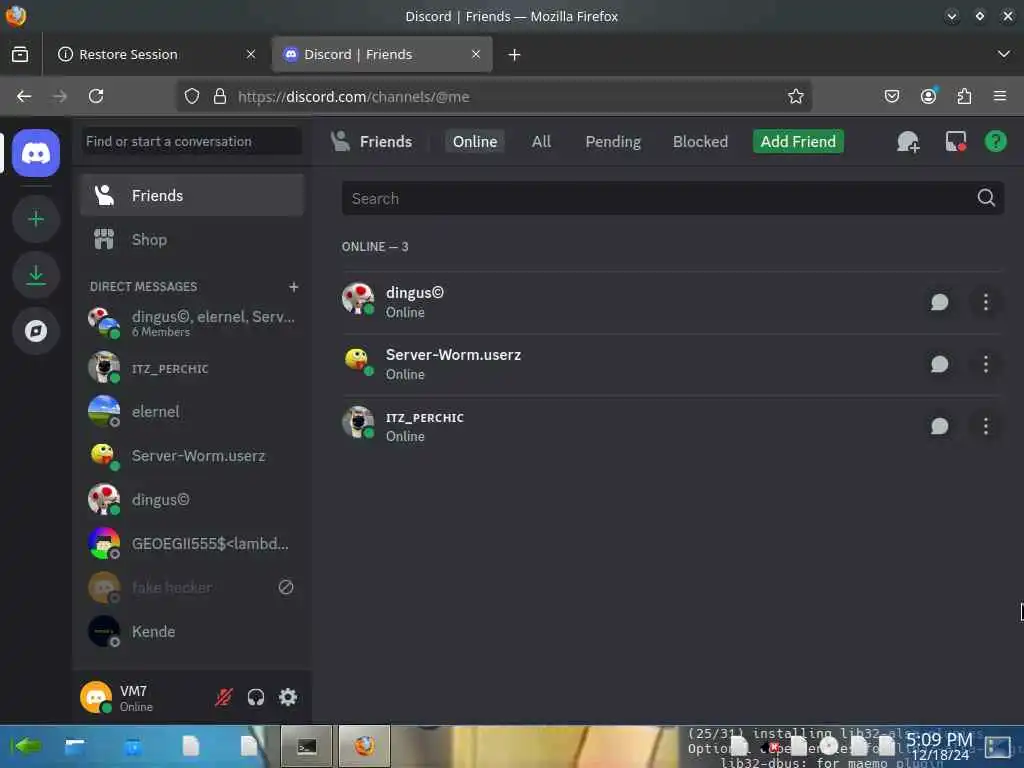Image resolution: width=1024 pixels, height=768 pixels.
Task: Open more options for ITZ_PERCHIC
Action: click(985, 426)
